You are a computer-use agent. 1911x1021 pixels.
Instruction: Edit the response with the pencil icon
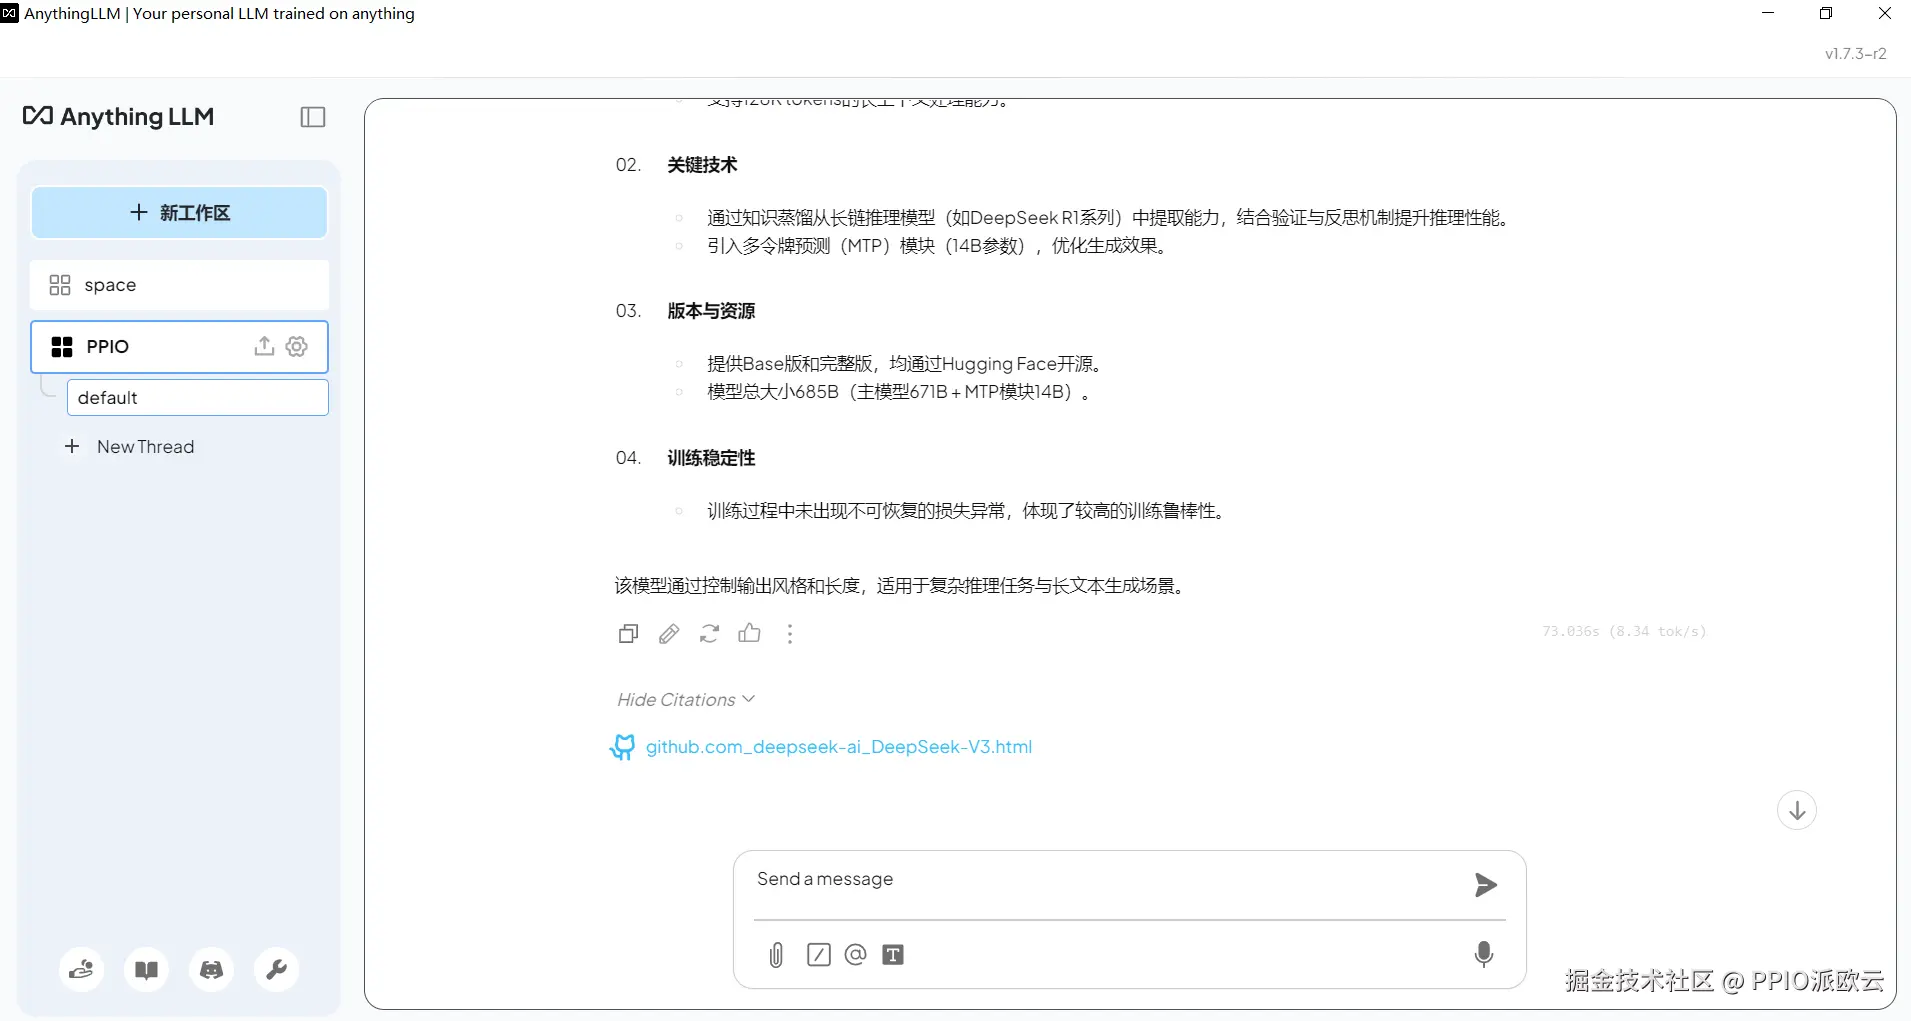click(669, 634)
